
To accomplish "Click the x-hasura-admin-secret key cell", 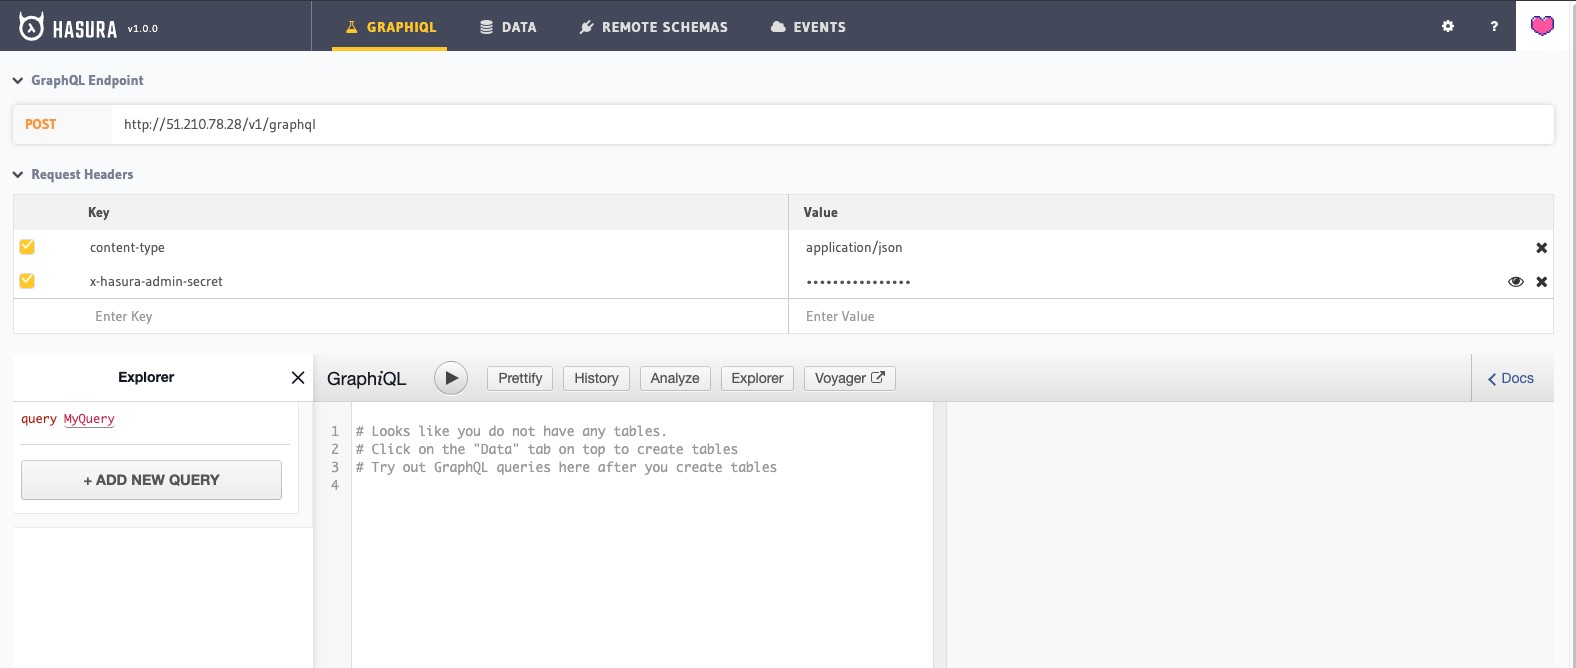I will pyautogui.click(x=156, y=281).
